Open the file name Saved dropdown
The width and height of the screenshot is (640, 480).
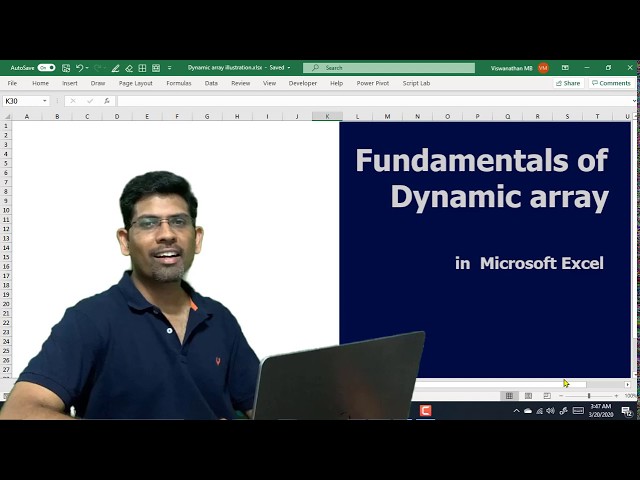[289, 68]
